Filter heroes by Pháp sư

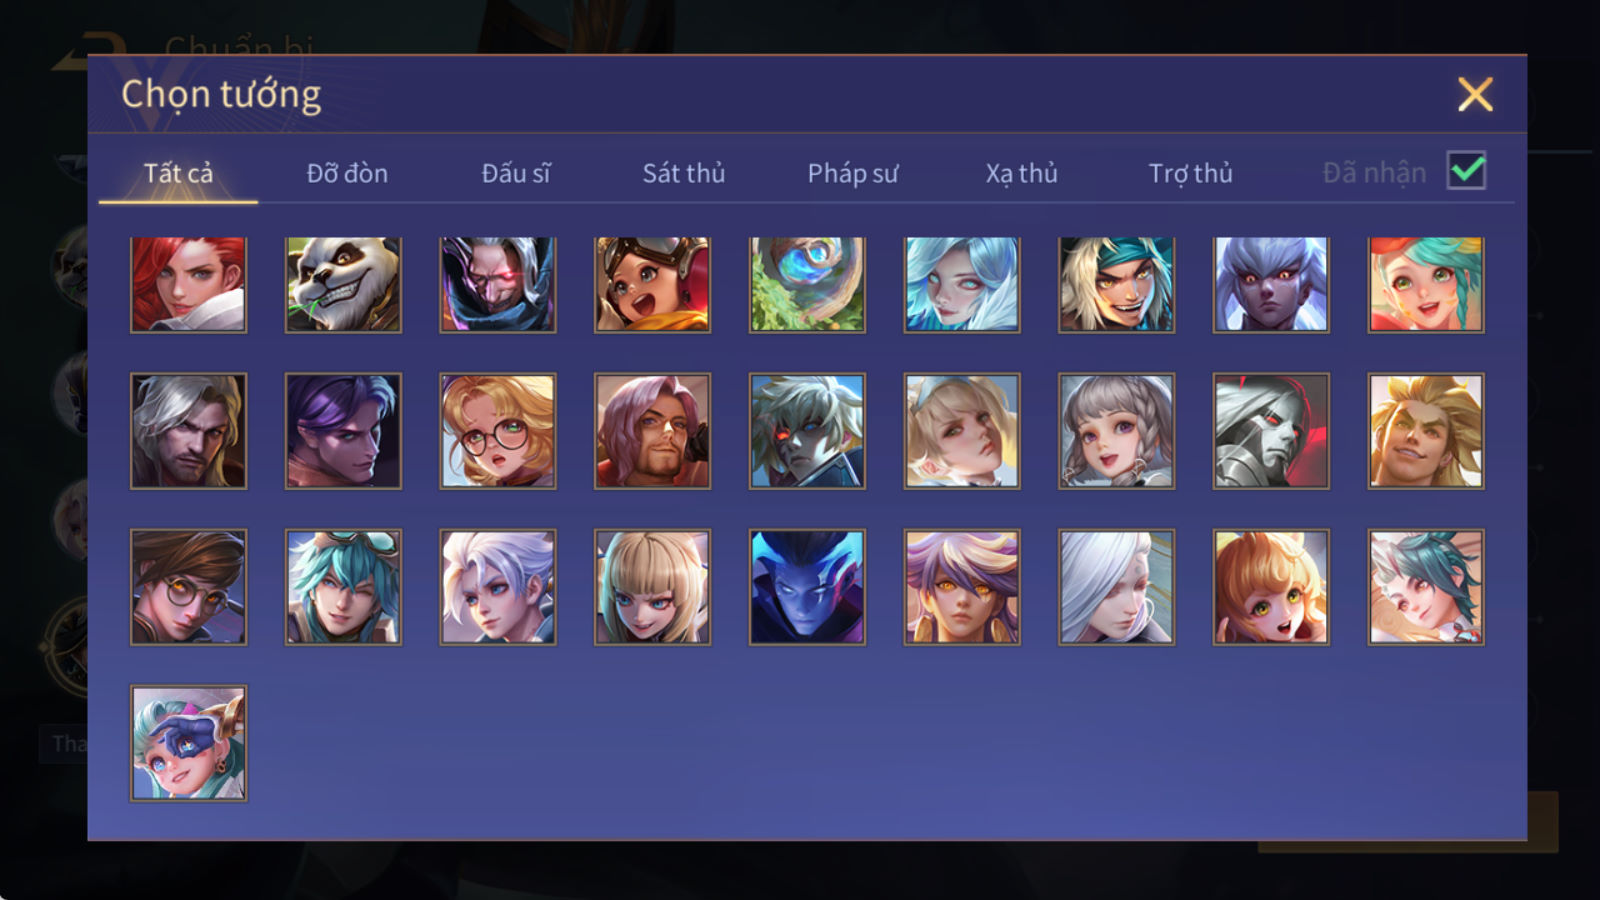853,173
